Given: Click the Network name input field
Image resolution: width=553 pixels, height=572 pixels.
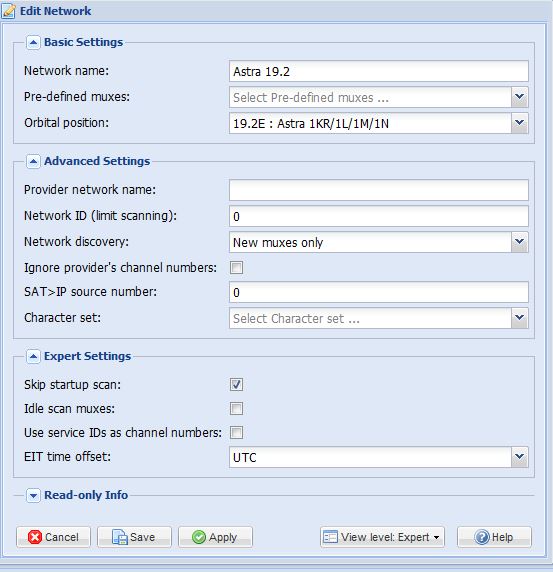Looking at the screenshot, I should tap(379, 71).
